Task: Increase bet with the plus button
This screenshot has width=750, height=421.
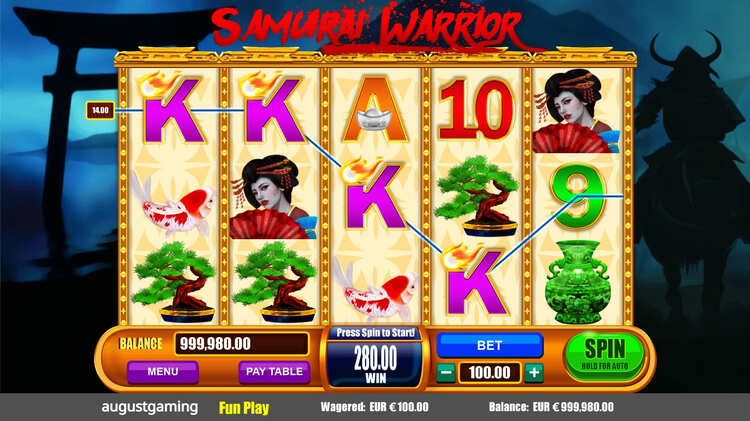Action: [x=534, y=372]
